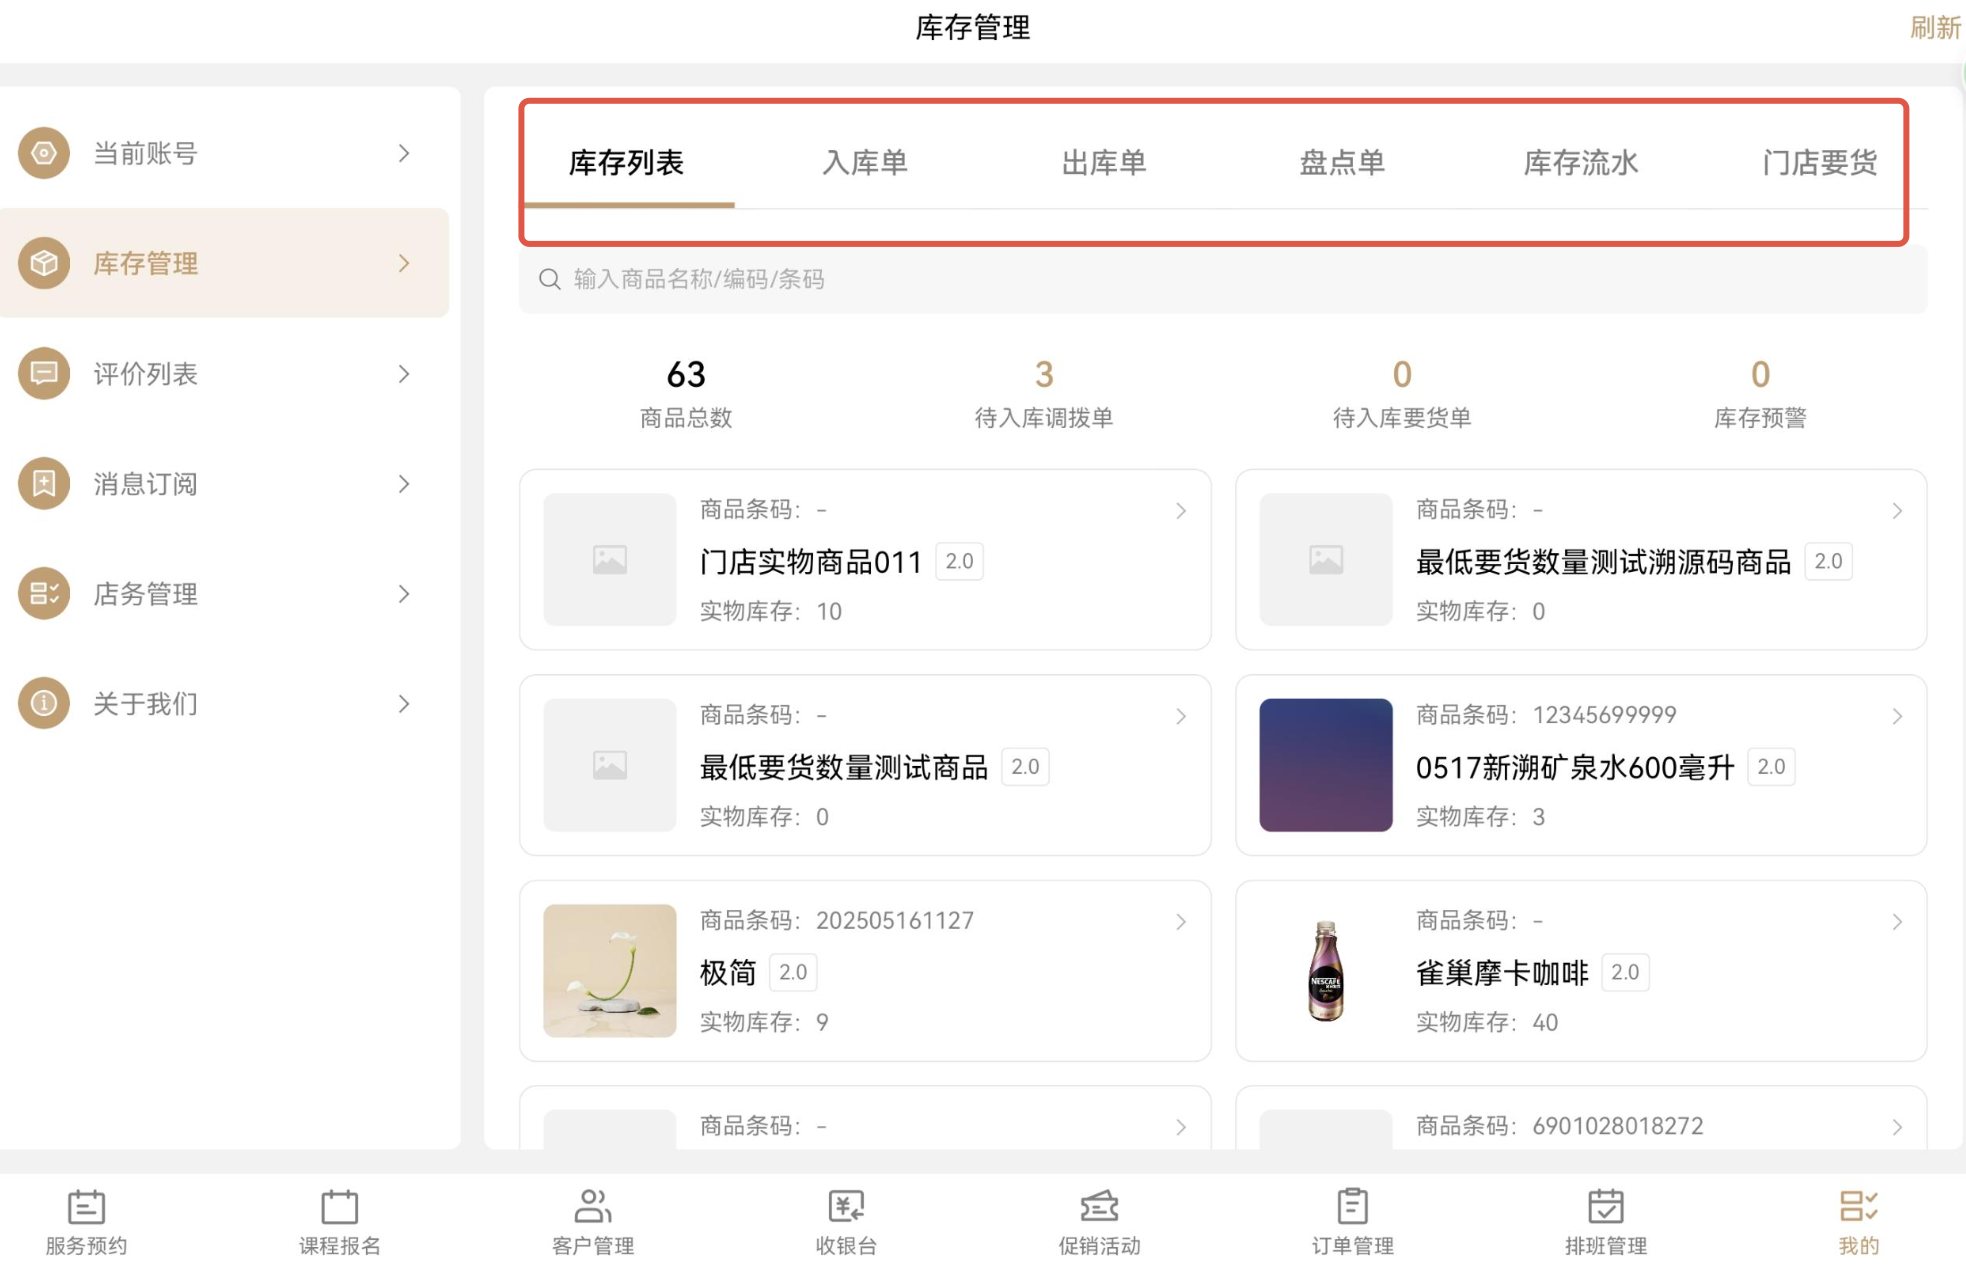Screen dimensions: 1966x1268
Task: Expand the 评价列表 chevron arrow
Action: [x=404, y=374]
